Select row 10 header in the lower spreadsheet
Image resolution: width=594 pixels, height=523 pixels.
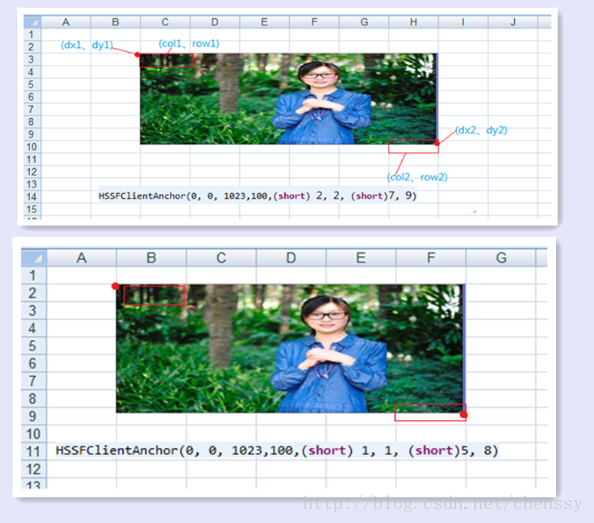[33, 434]
